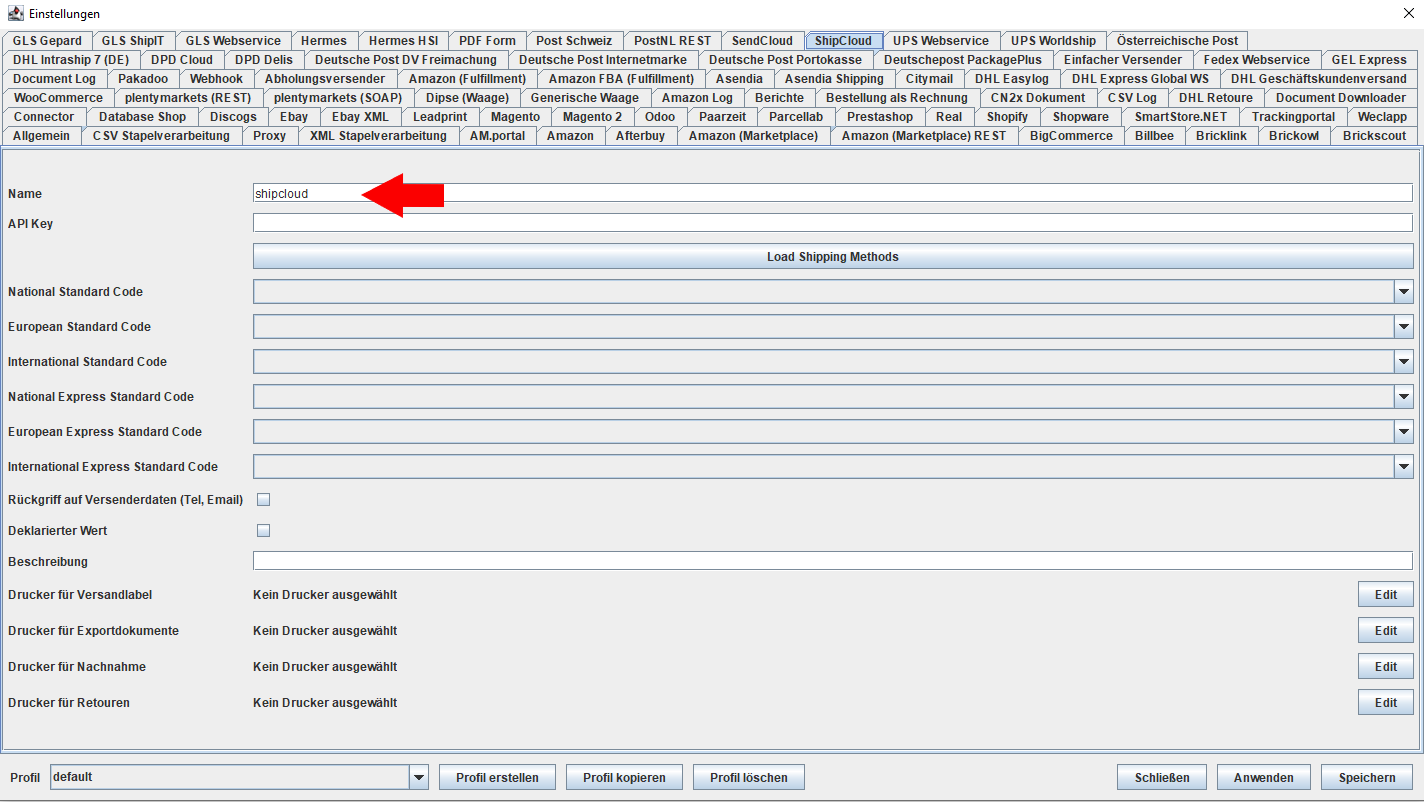The image size is (1424, 802).
Task: Click Profil löschen button
Action: (x=749, y=777)
